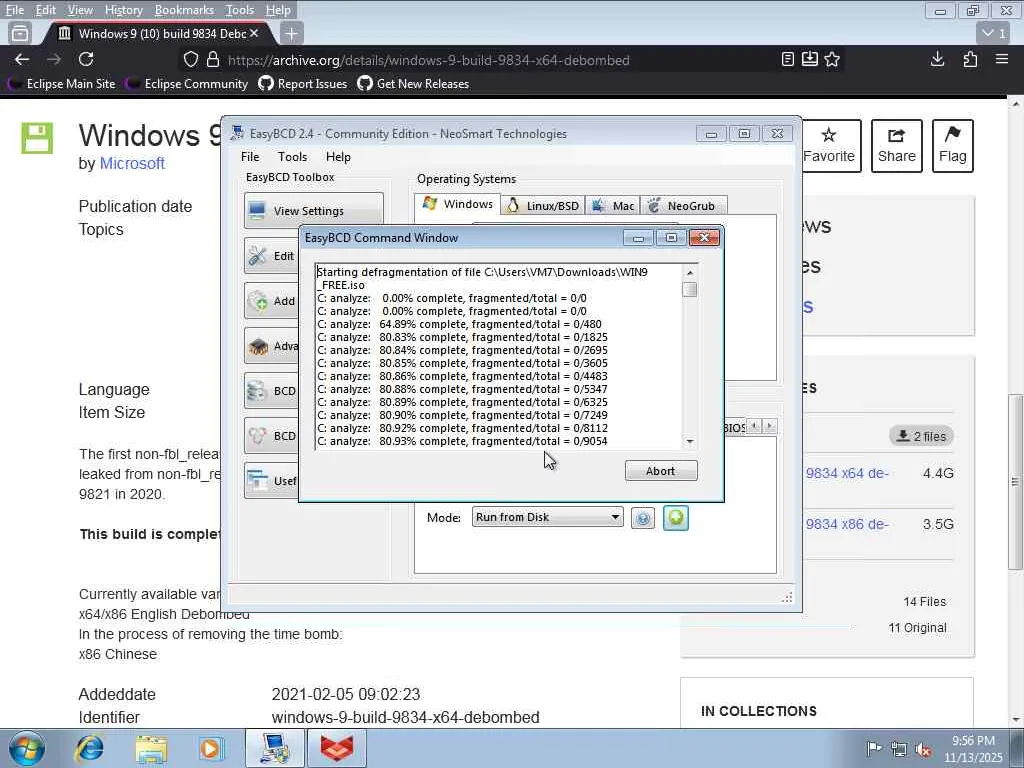1024x768 pixels.
Task: Click the green add entry button
Action: (676, 519)
